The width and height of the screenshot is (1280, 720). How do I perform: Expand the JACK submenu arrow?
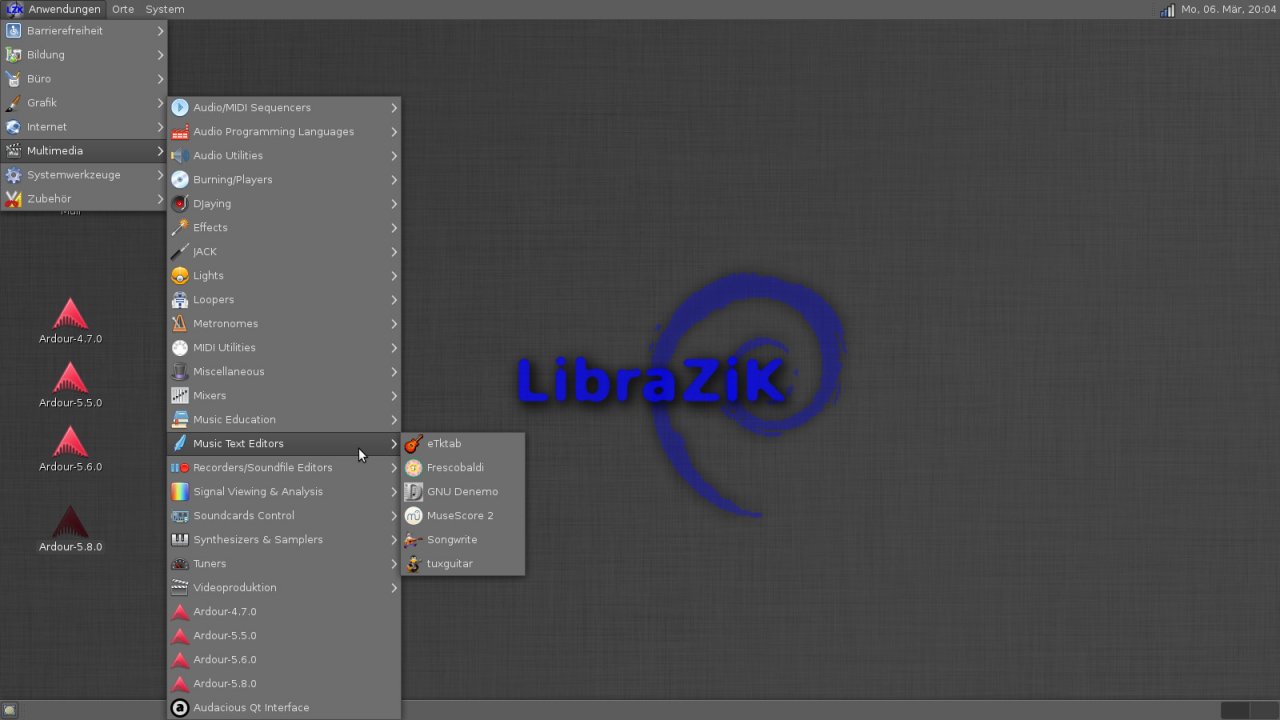394,252
